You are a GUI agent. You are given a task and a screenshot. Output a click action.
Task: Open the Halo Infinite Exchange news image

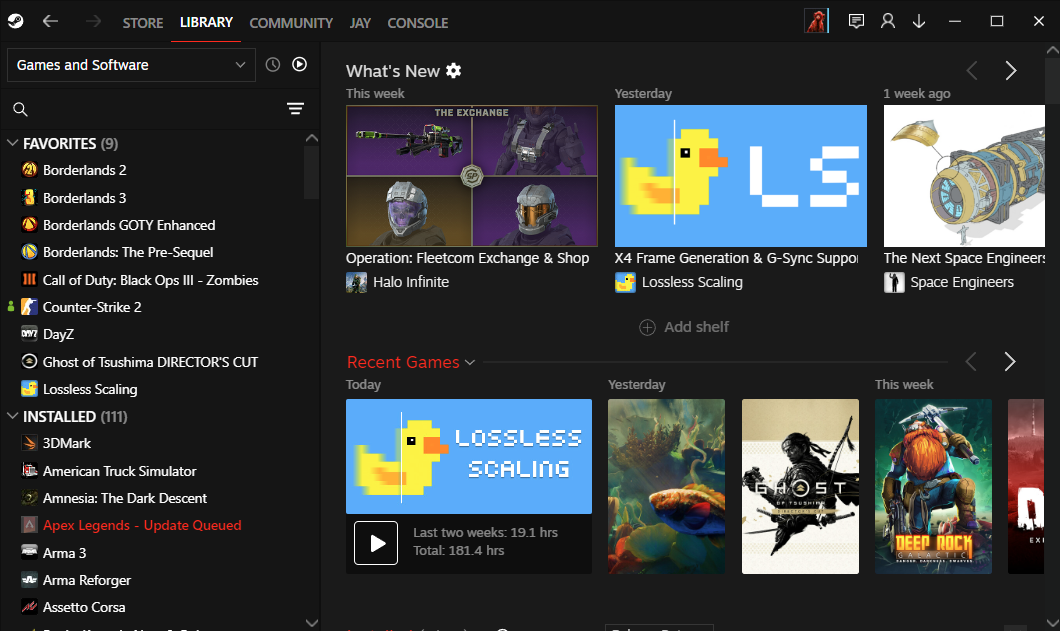[472, 176]
